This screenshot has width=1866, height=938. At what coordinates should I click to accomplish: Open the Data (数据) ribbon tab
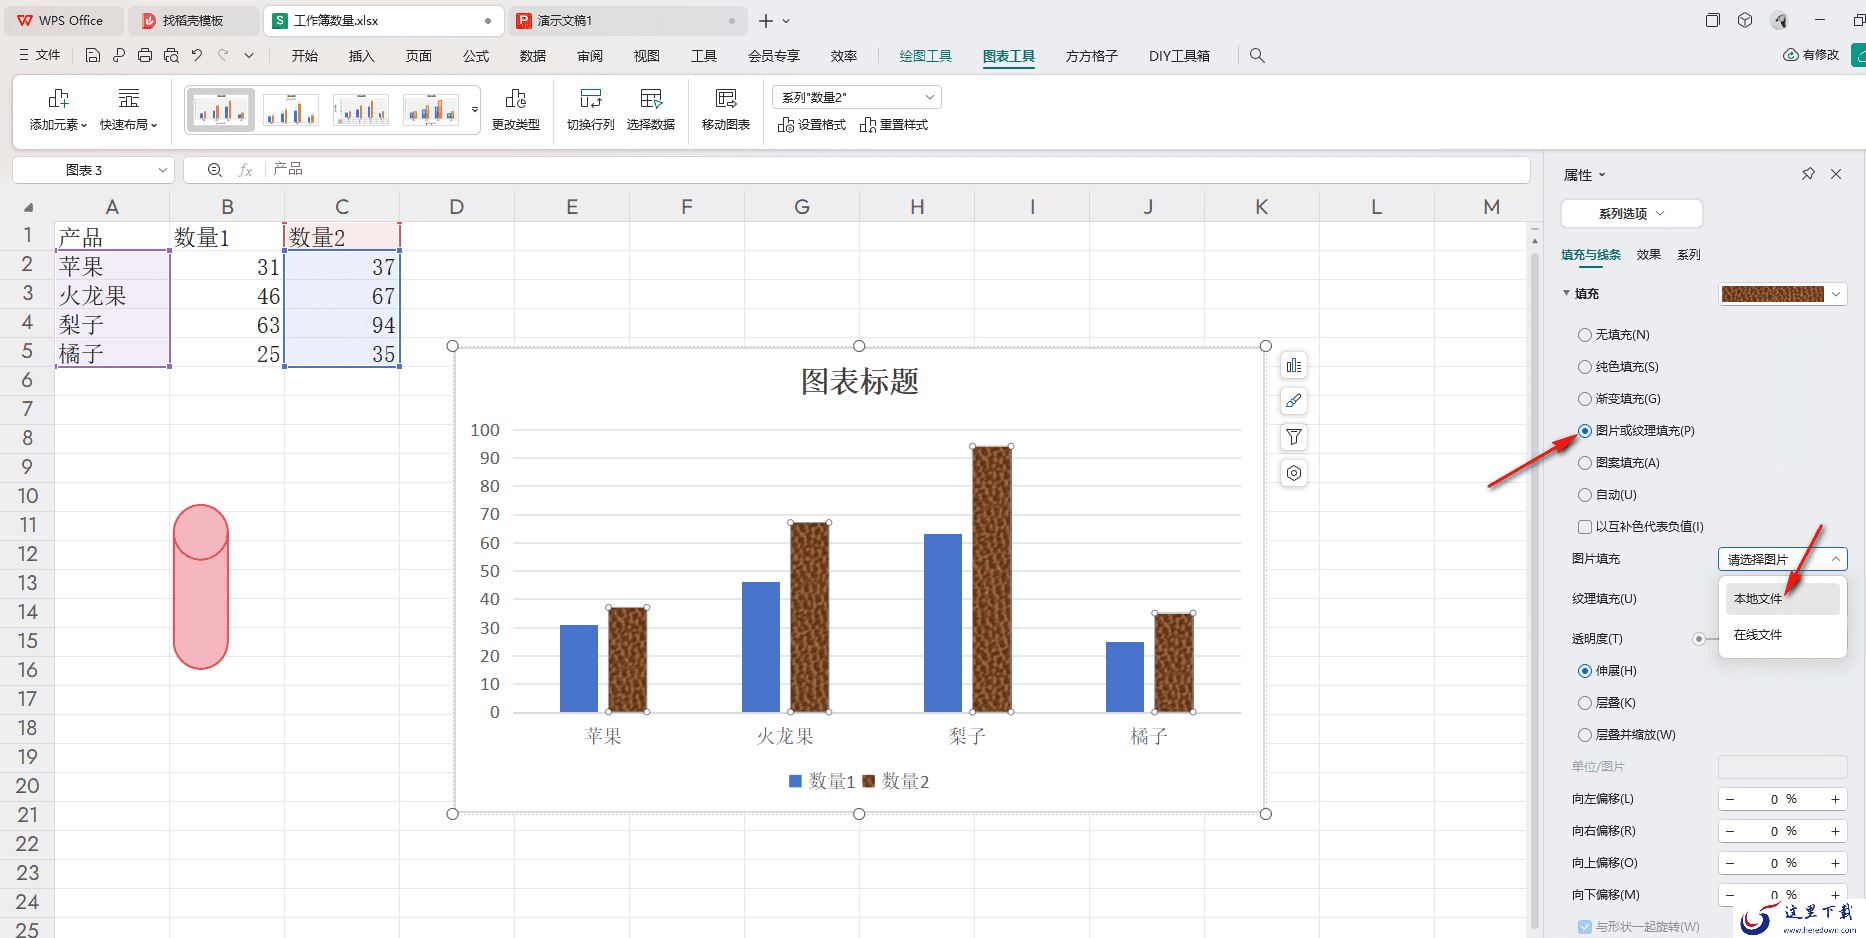(x=533, y=56)
